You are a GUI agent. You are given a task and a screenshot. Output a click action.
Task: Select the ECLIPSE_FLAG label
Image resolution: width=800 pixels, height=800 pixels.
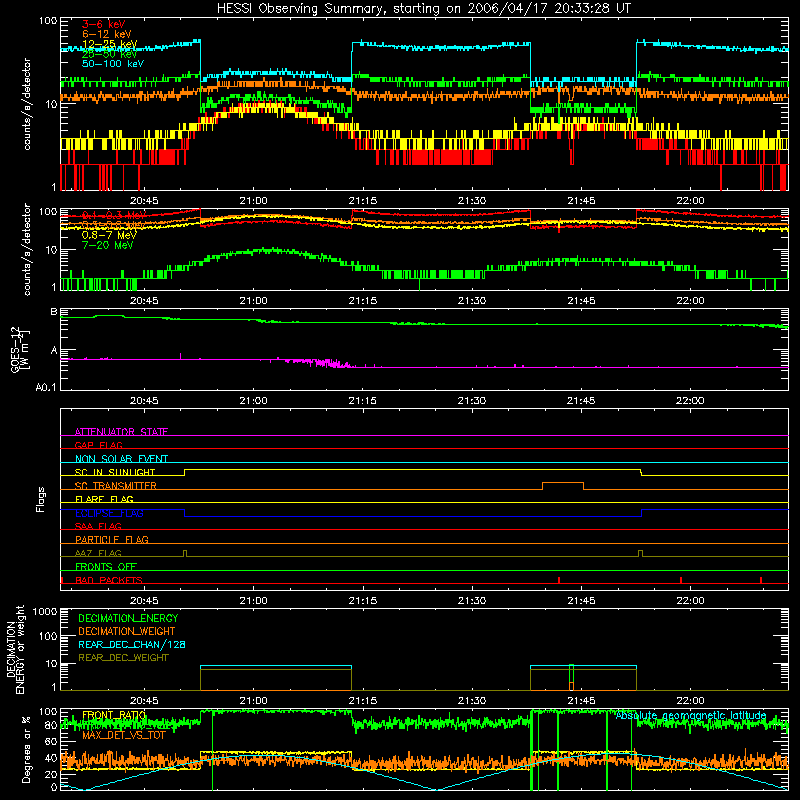[x=109, y=513]
